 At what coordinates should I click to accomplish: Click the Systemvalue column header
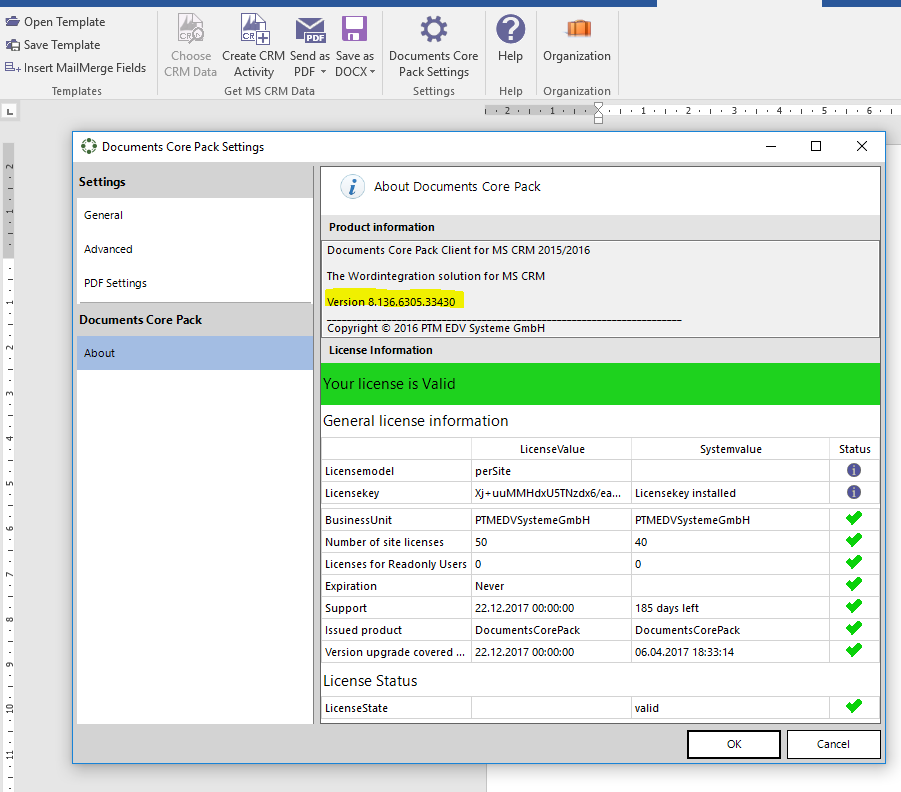click(x=730, y=449)
